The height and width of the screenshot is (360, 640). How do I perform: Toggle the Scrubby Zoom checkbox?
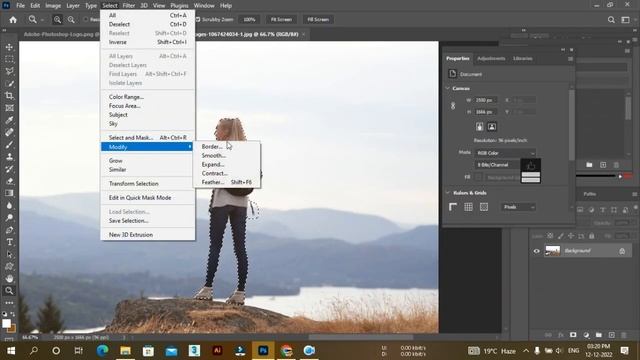click(198, 20)
